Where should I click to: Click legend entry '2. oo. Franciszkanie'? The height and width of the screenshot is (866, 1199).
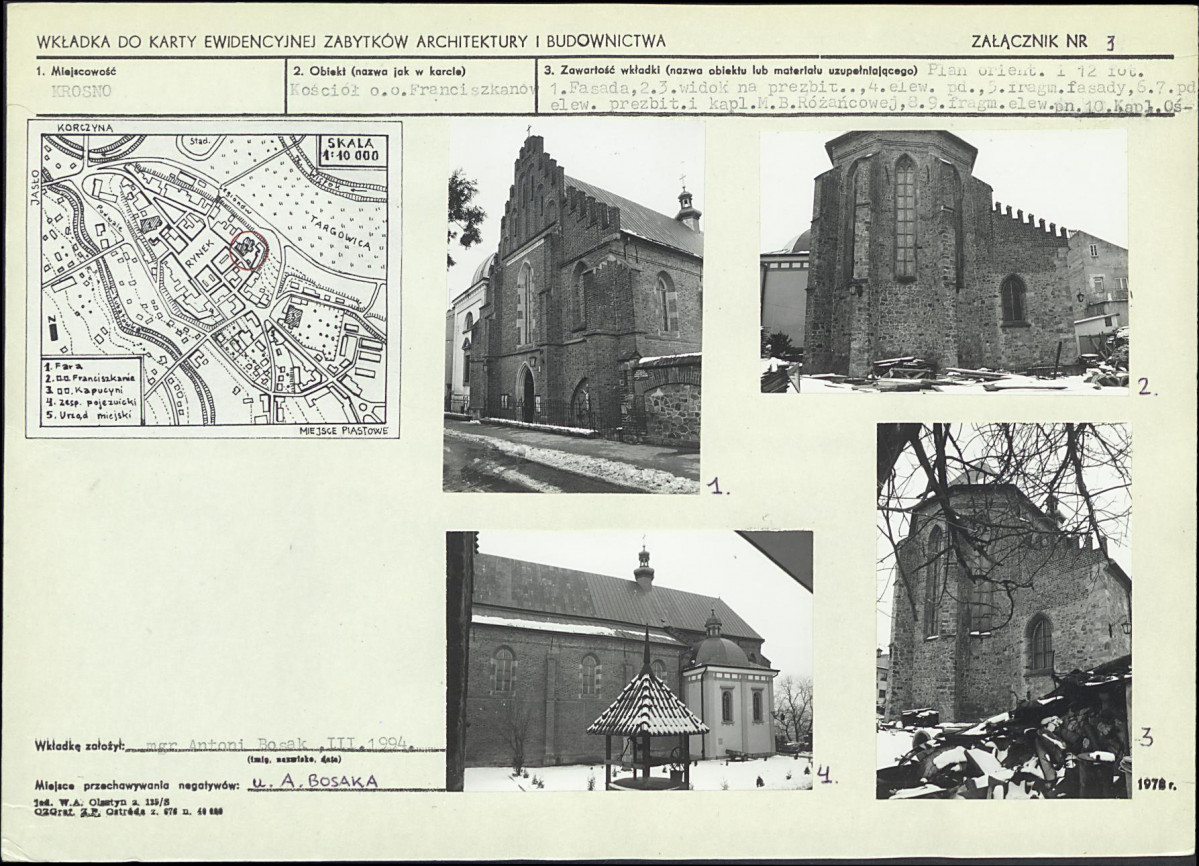click(x=90, y=379)
